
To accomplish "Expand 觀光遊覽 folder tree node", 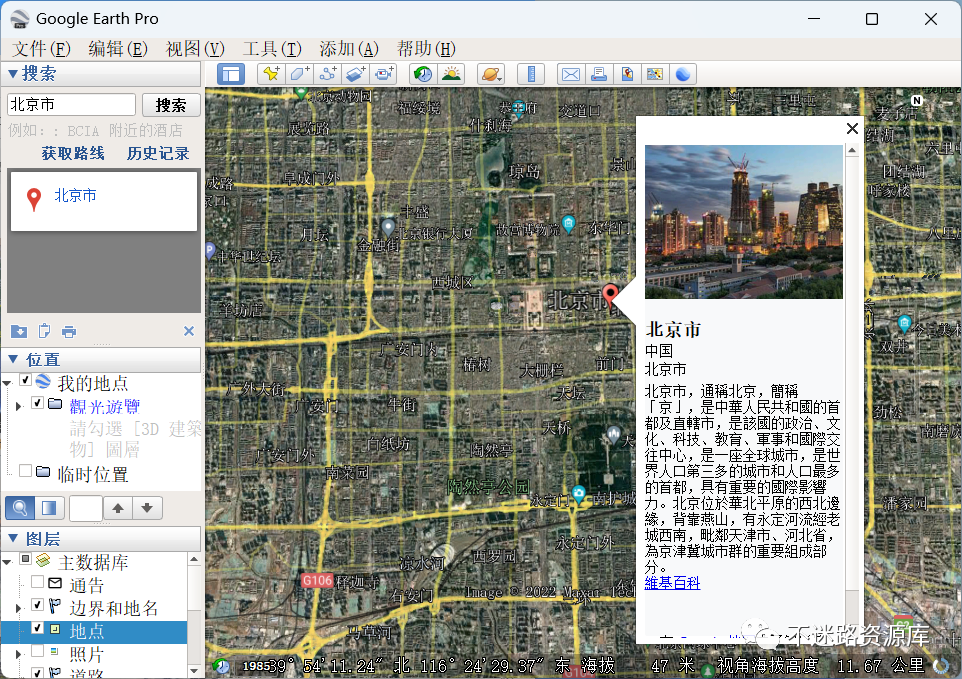I will click(x=18, y=406).
